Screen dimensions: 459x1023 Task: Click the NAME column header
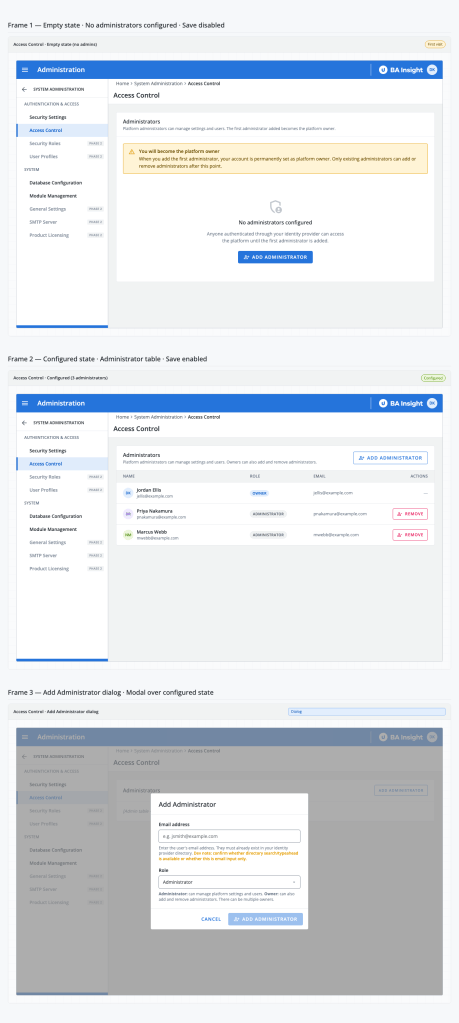click(x=127, y=476)
